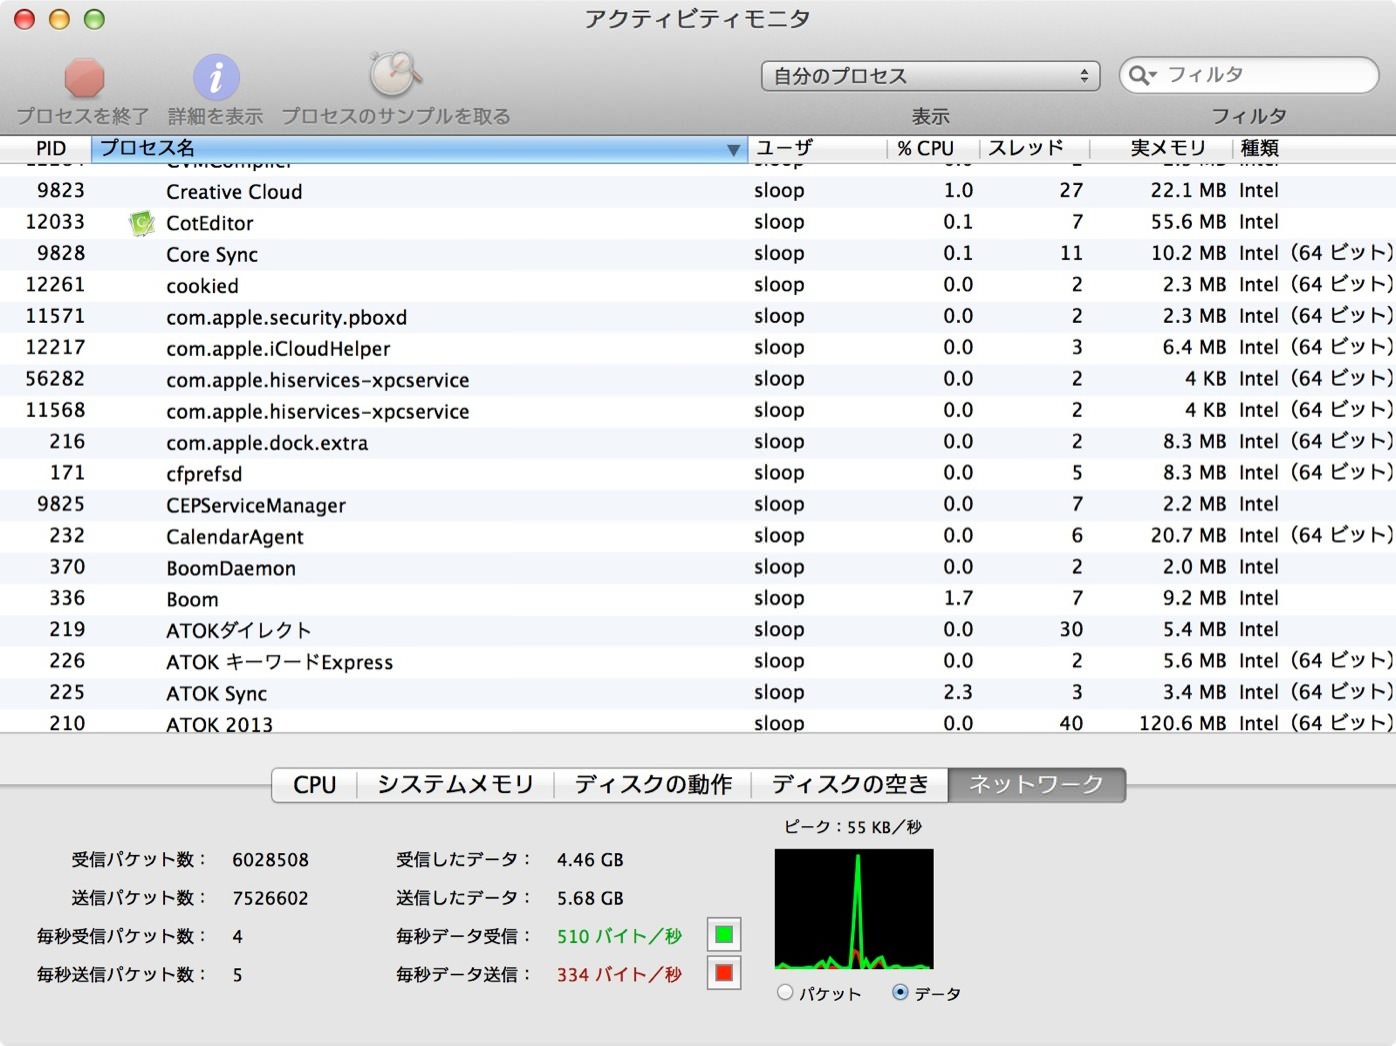Select the ATOK キーワードExpress process

point(698,661)
